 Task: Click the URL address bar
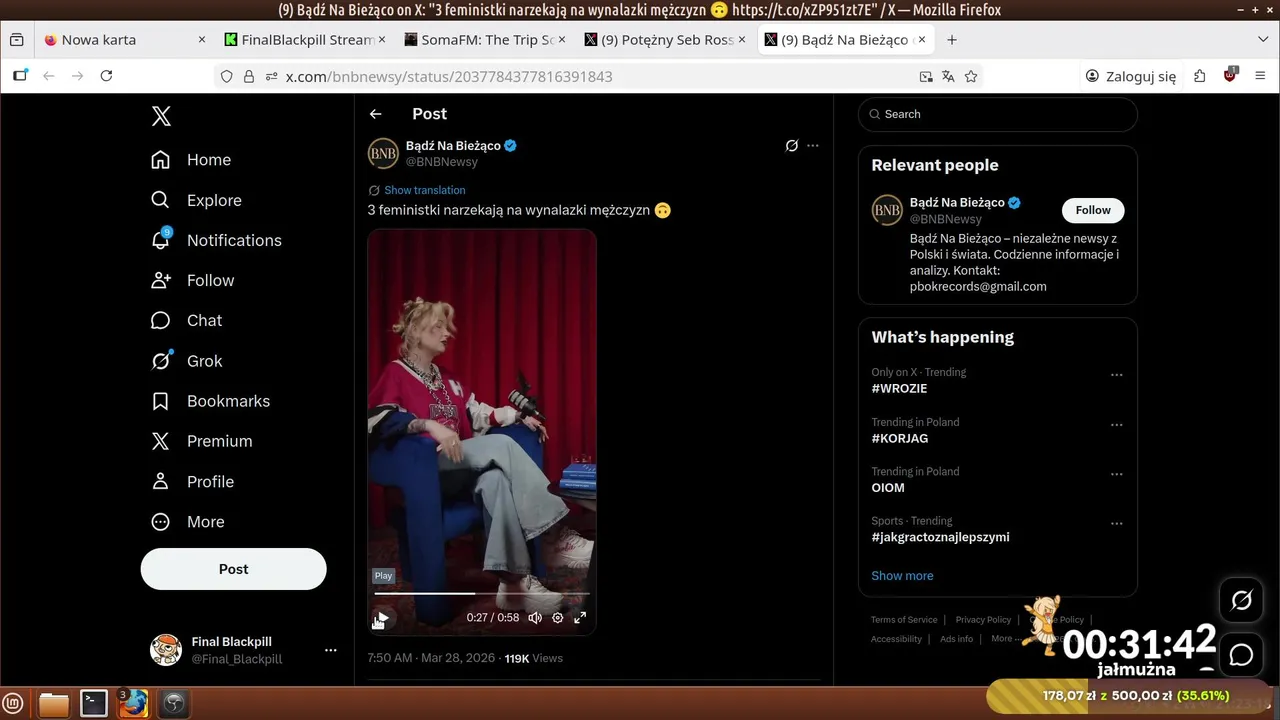[x=598, y=76]
